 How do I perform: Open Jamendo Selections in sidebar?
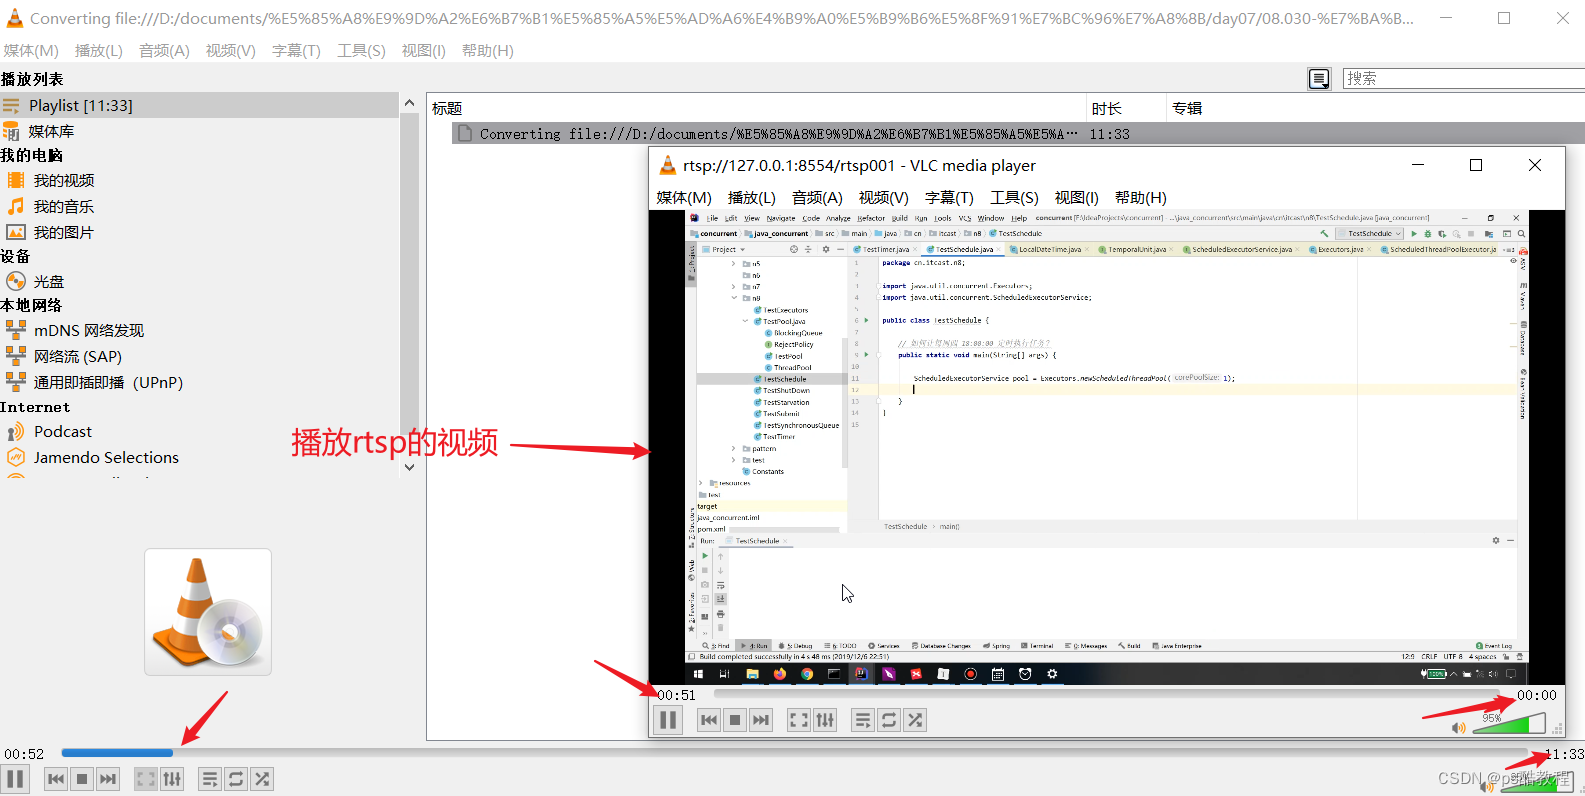[x=106, y=457]
